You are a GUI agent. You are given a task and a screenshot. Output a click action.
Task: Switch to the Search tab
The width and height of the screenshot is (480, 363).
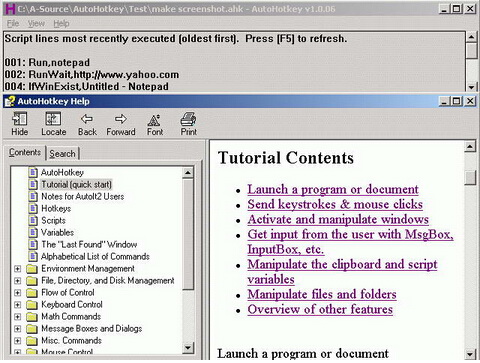pyautogui.click(x=62, y=154)
